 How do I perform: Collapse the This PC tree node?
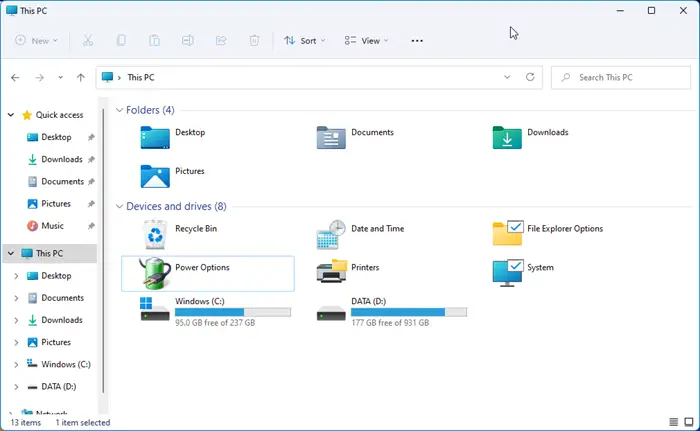(11, 254)
